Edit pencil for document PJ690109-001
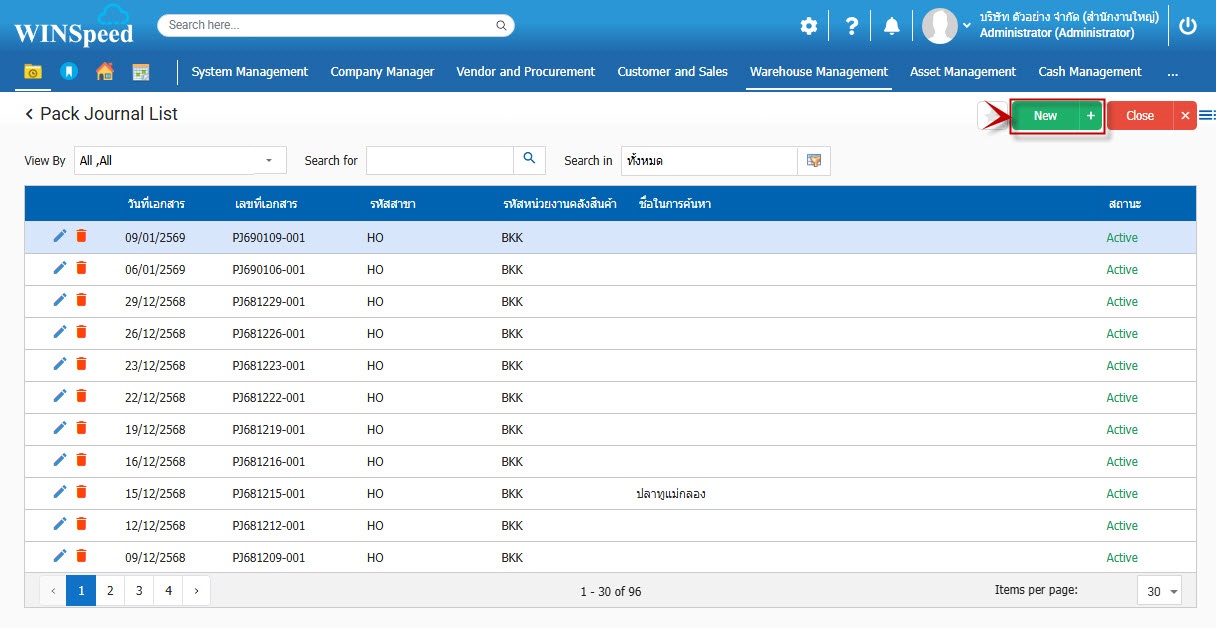1216x628 pixels. [x=60, y=237]
